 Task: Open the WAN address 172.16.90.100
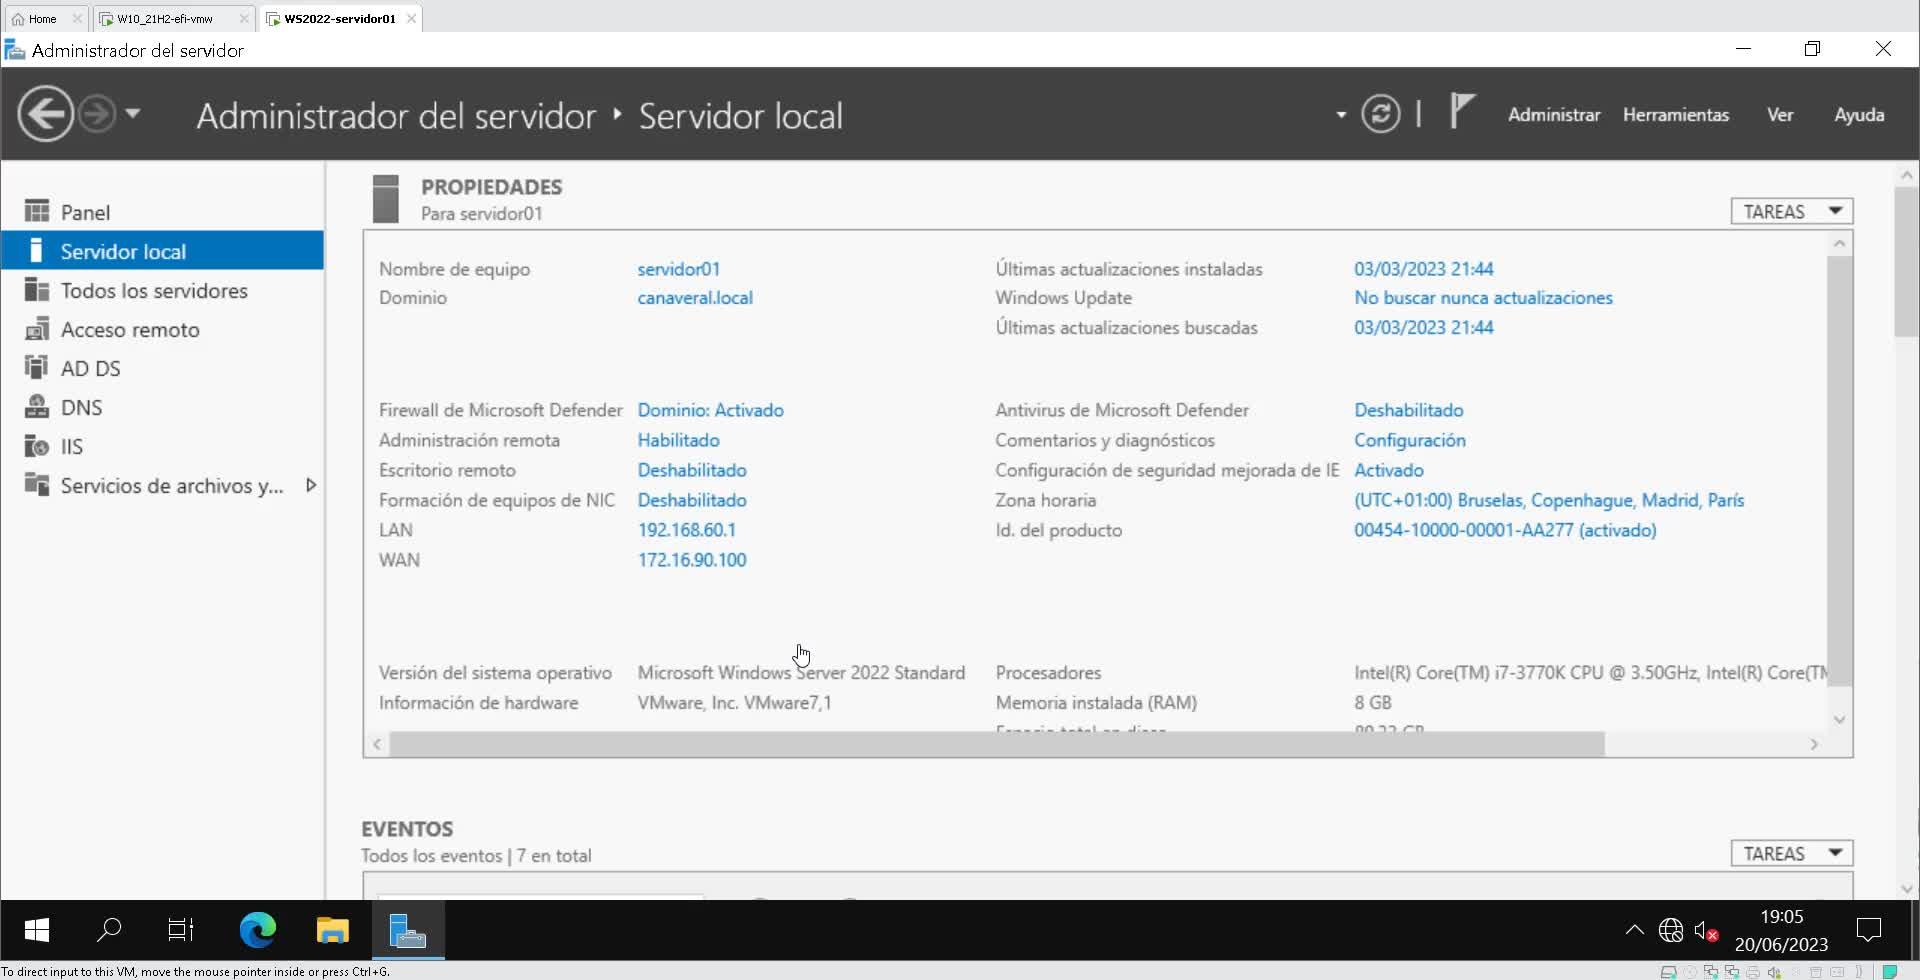(x=692, y=560)
